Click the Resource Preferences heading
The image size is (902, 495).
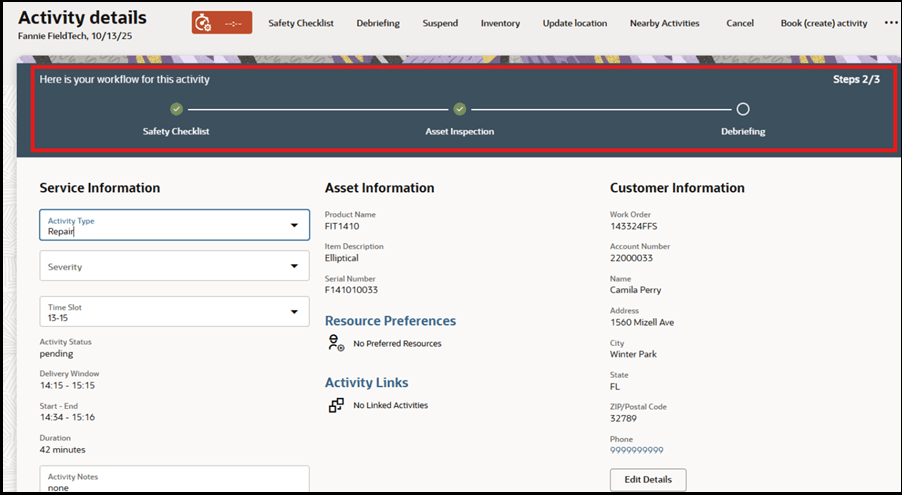(x=390, y=321)
